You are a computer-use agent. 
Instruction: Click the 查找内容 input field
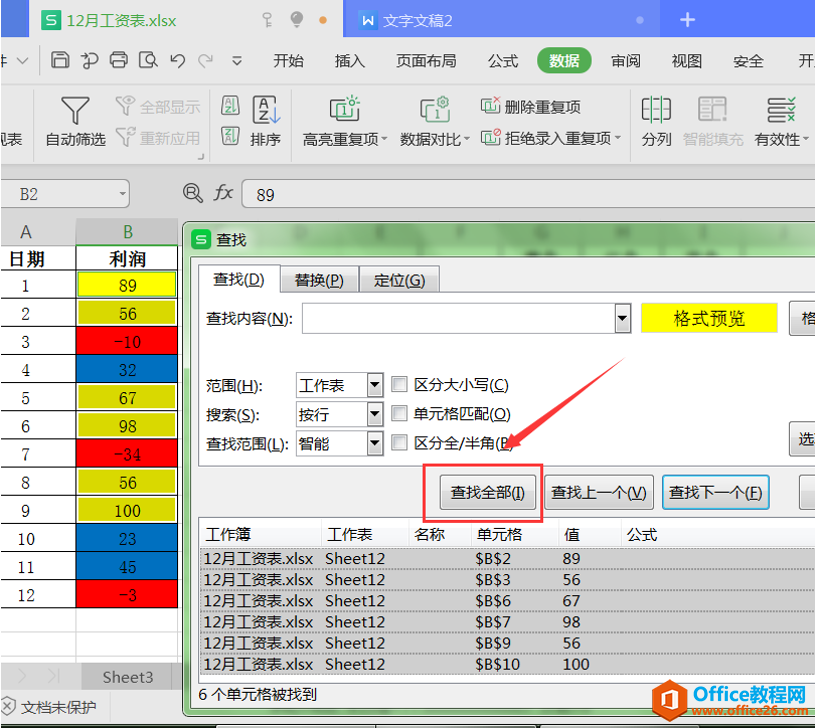[458, 317]
